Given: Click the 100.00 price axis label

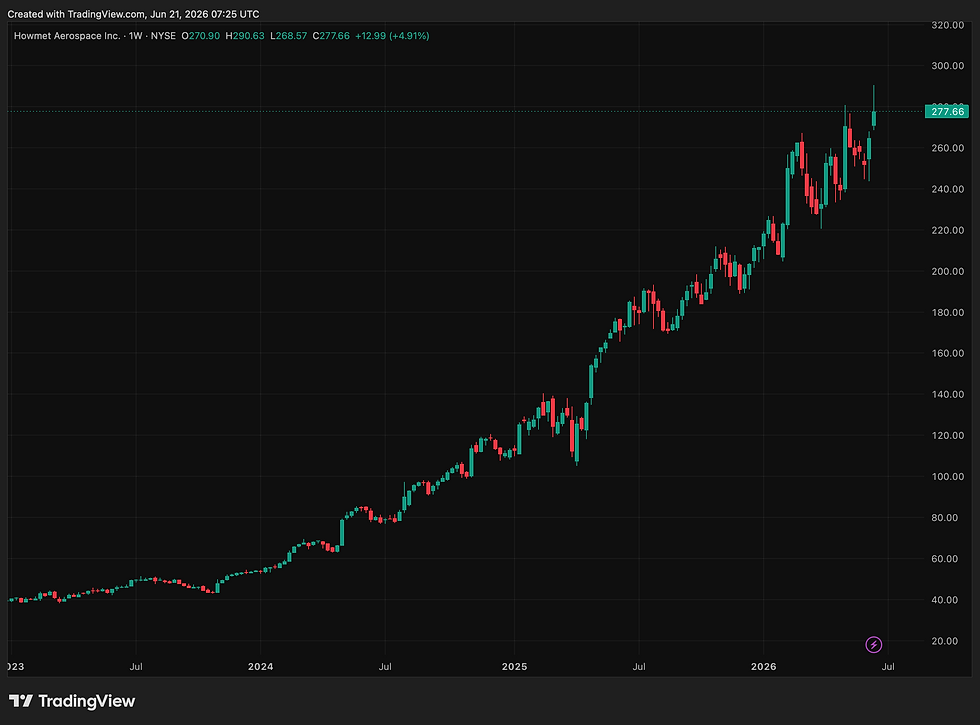Looking at the screenshot, I should (948, 477).
